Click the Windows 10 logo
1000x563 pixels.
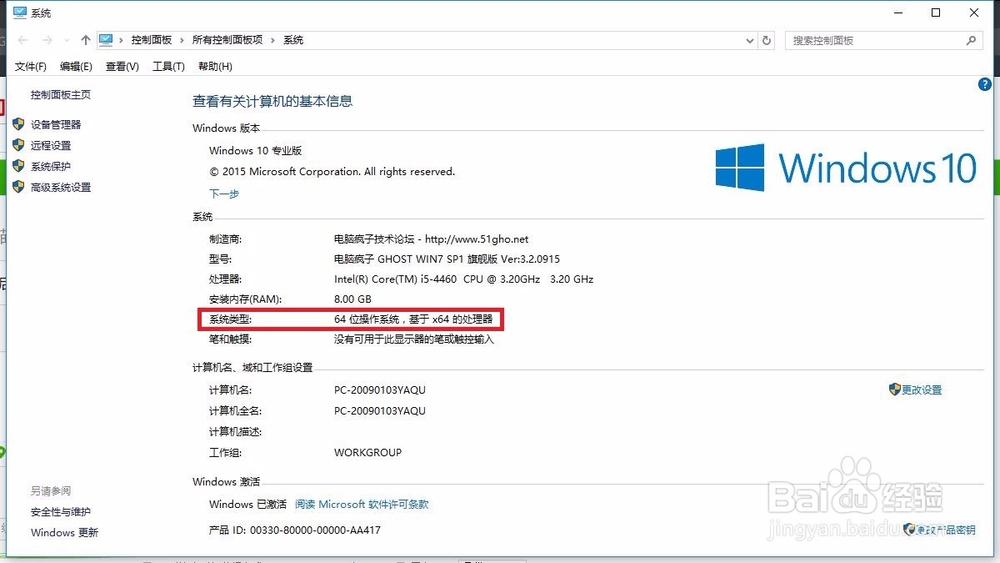tap(846, 167)
